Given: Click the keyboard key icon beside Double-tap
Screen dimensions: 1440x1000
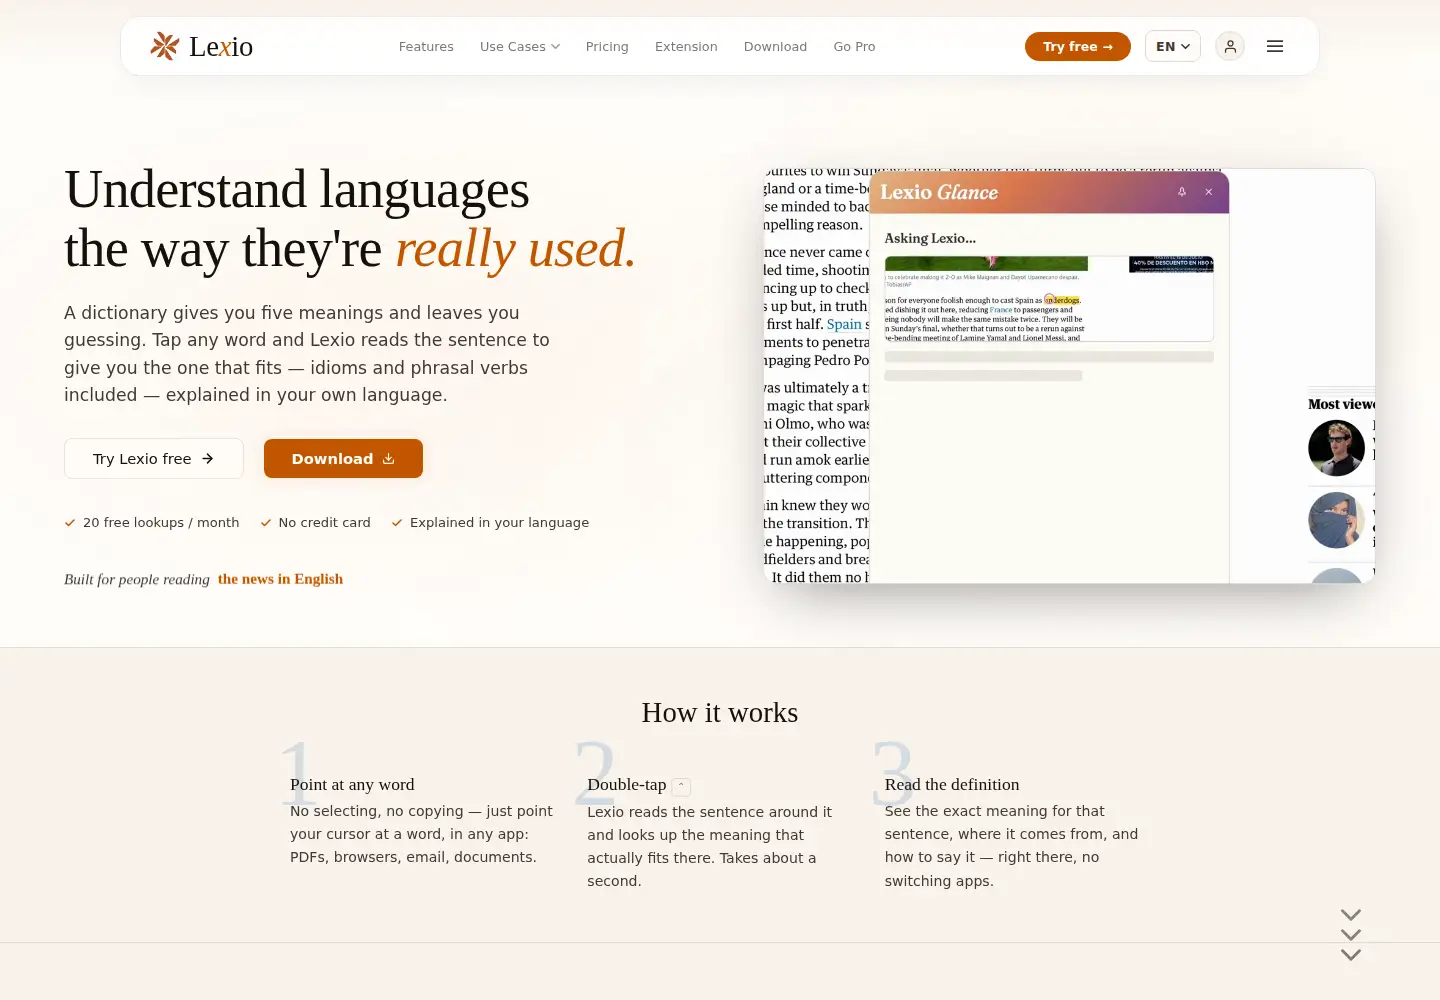Looking at the screenshot, I should 681,786.
